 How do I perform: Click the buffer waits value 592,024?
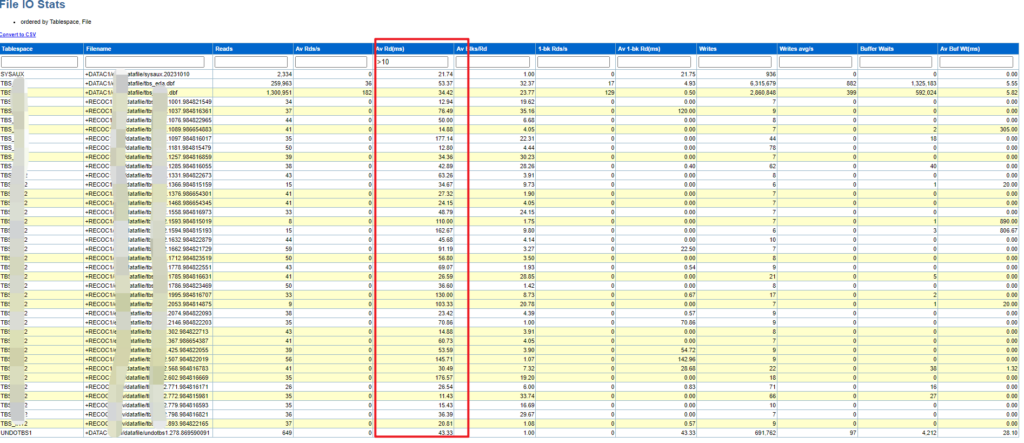click(x=925, y=93)
